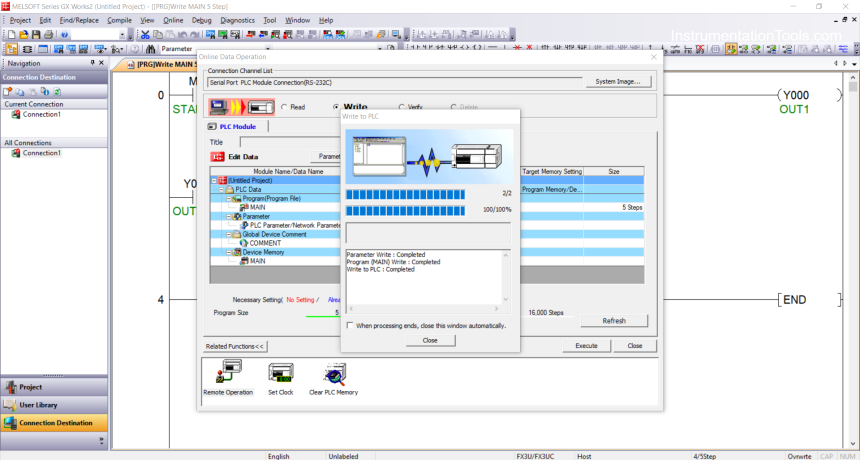Open the dropdown next to the Help icon
Image resolution: width=860 pixels, height=460 pixels.
(x=123, y=35)
